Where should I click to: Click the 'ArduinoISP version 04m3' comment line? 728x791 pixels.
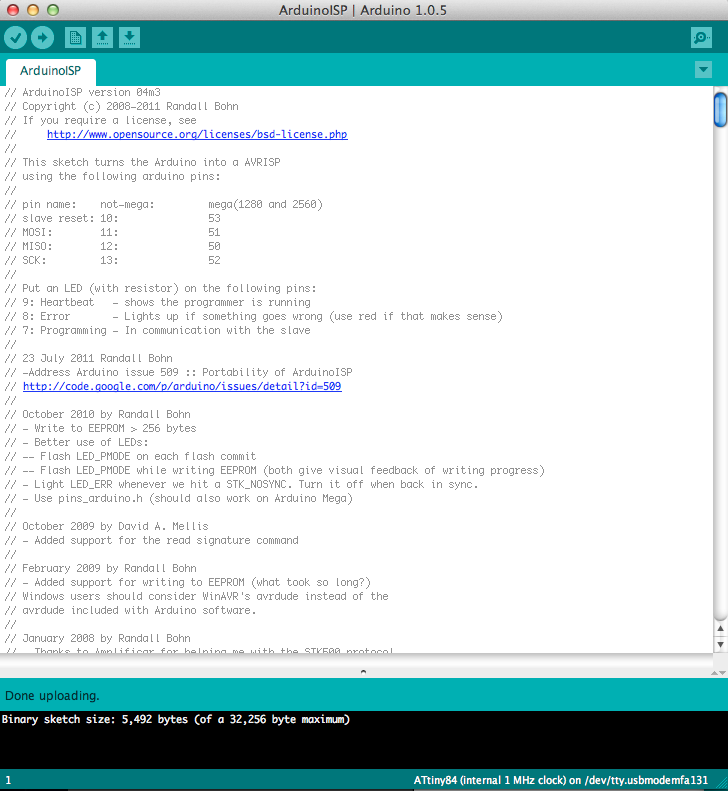click(x=83, y=92)
